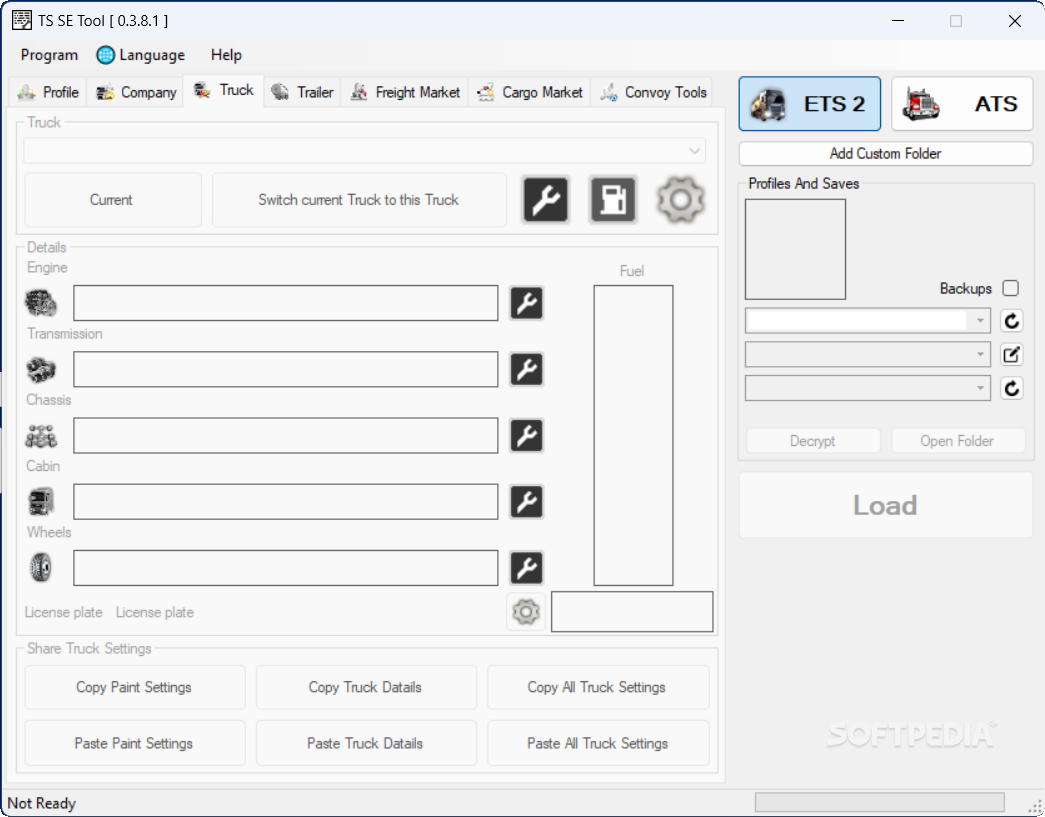Click the globe icon beside Language
This screenshot has width=1045, height=817.
coord(105,55)
